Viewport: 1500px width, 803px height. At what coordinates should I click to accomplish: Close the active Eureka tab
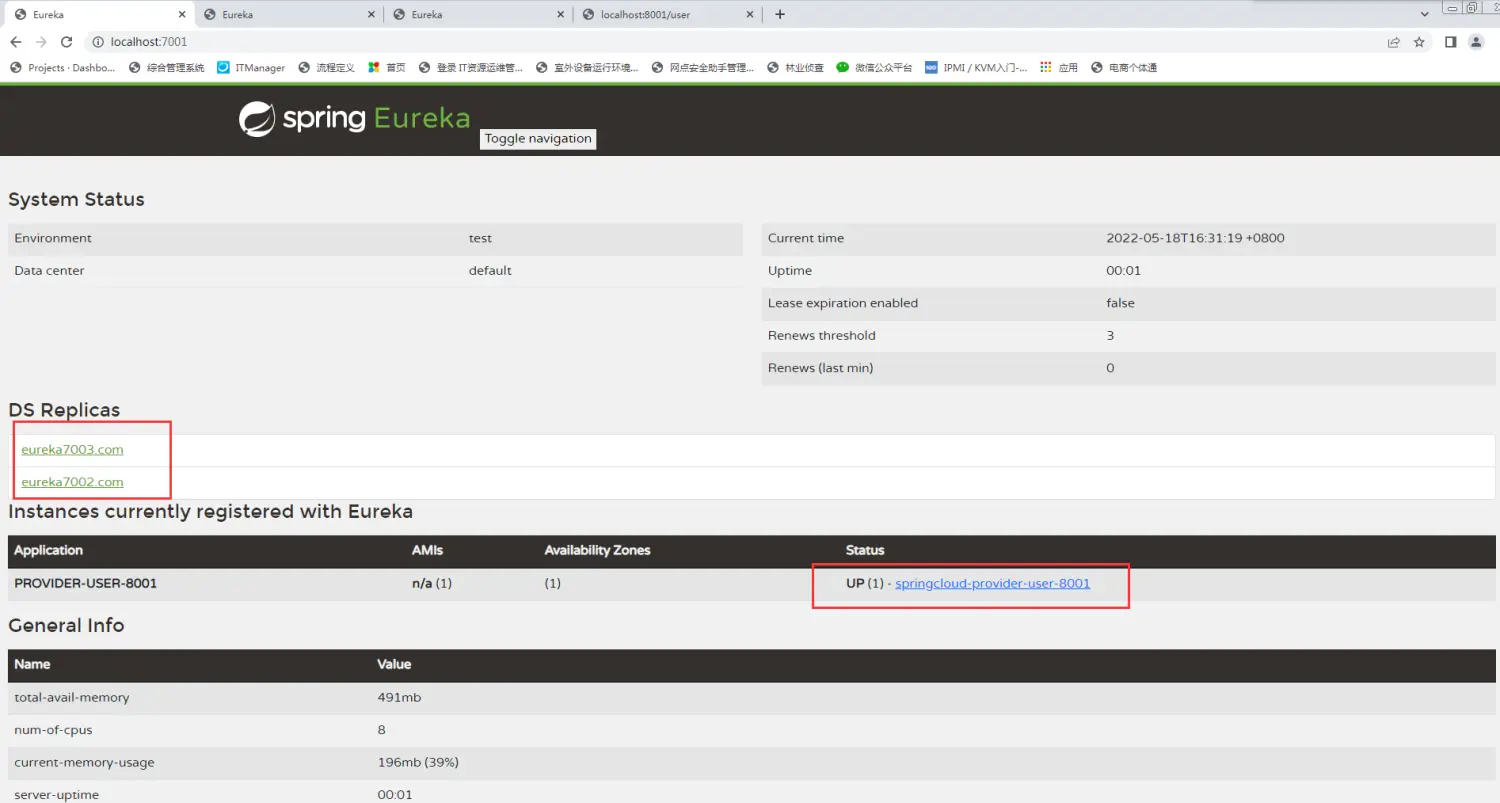pyautogui.click(x=182, y=15)
